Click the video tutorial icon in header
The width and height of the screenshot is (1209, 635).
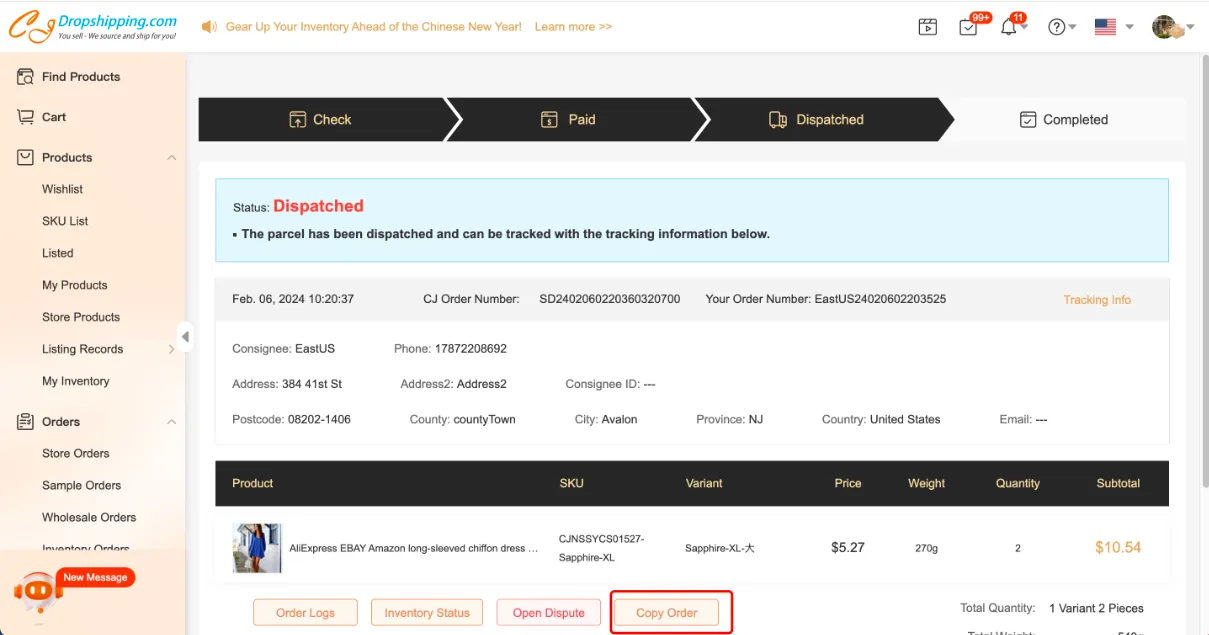(927, 27)
